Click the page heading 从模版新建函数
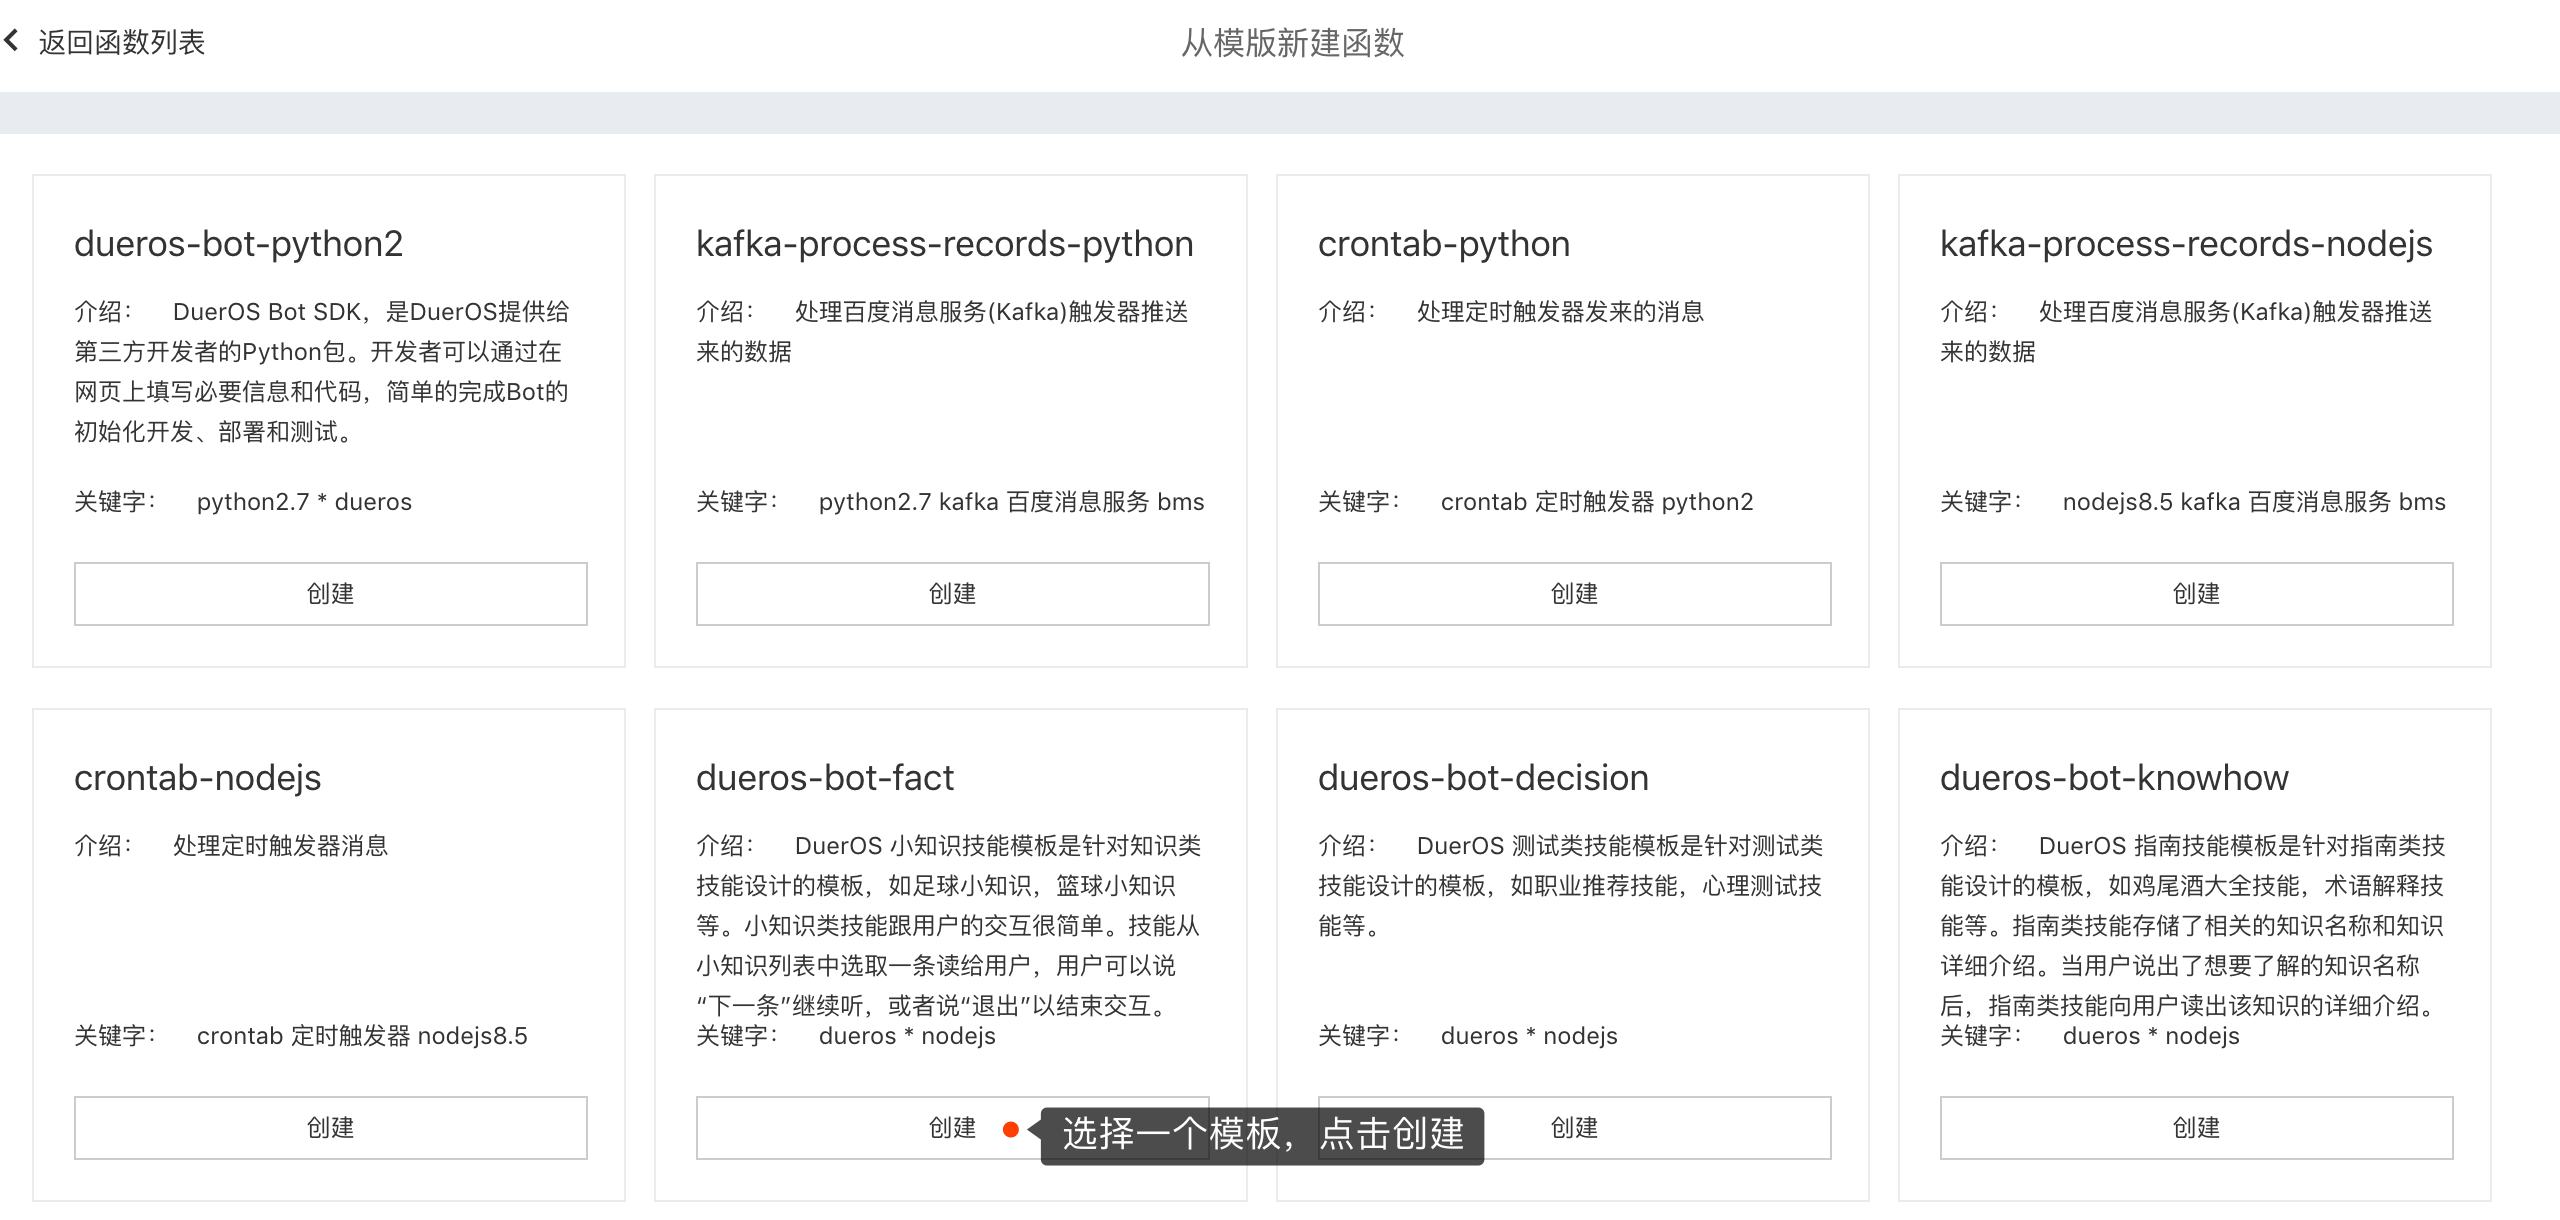2560x1220 pixels. [1292, 43]
